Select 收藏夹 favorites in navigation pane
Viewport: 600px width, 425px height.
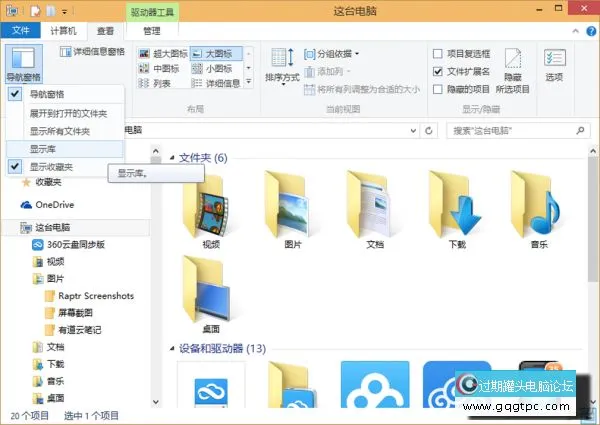tap(42, 182)
